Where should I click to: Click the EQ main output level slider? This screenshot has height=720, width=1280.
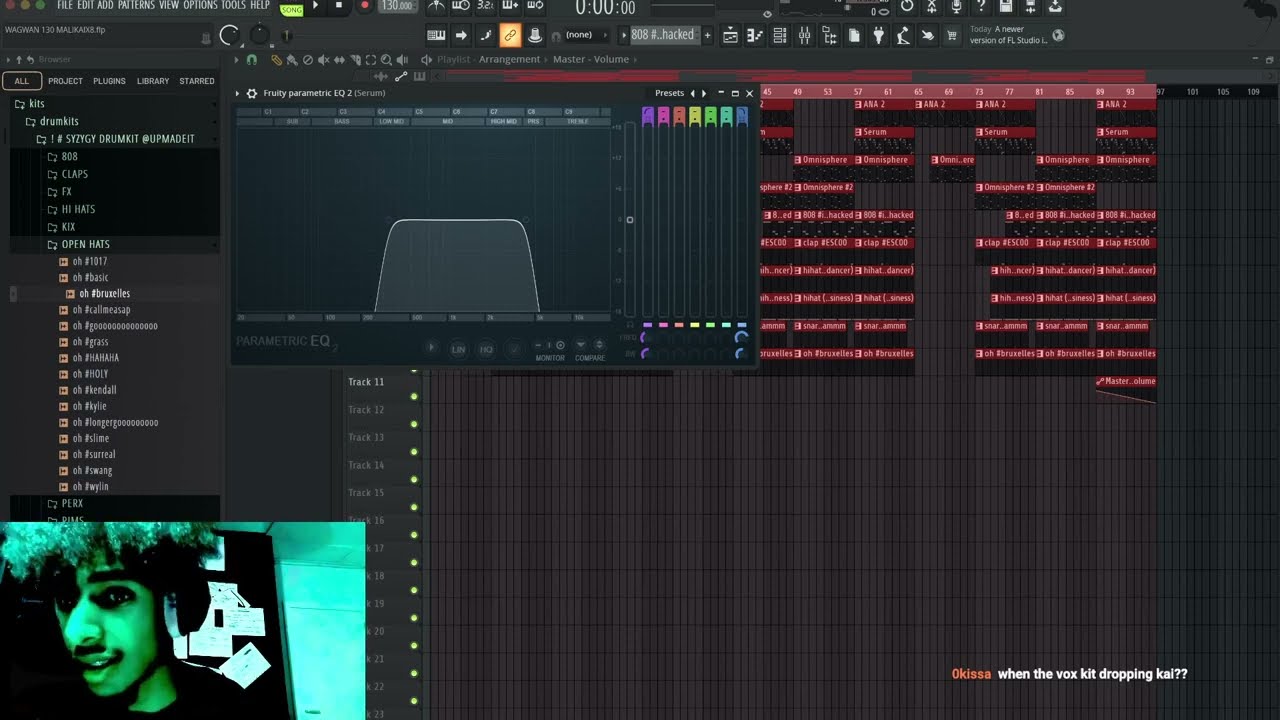(629, 220)
